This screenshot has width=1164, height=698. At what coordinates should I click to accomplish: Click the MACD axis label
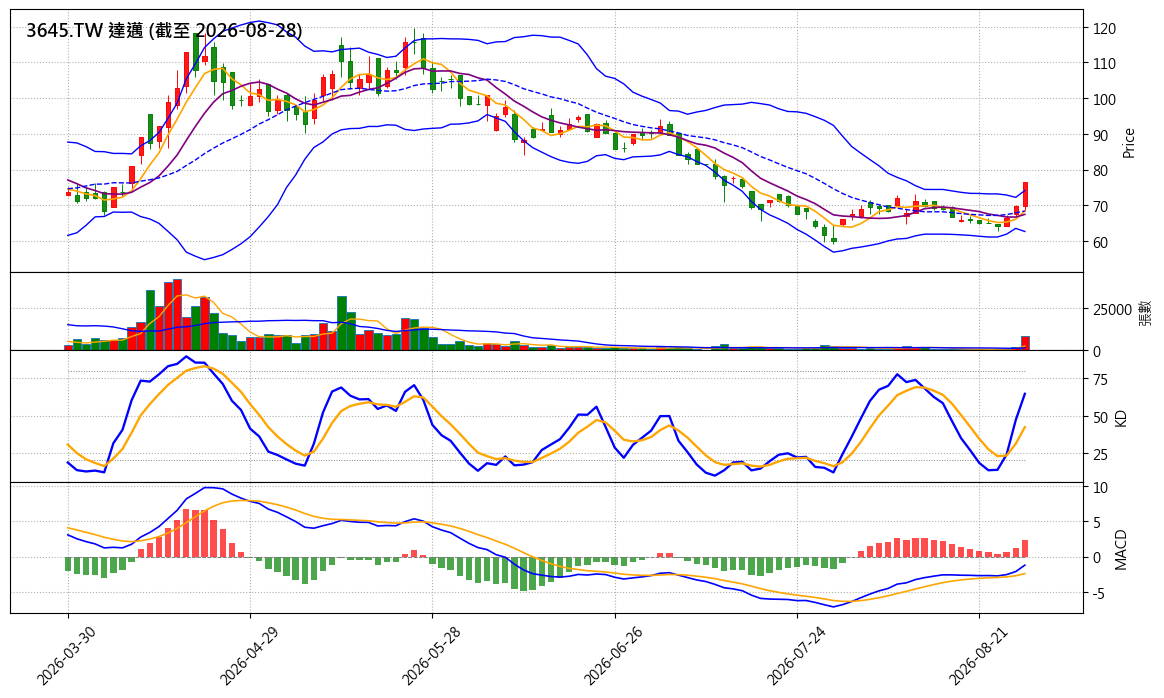coord(1121,550)
